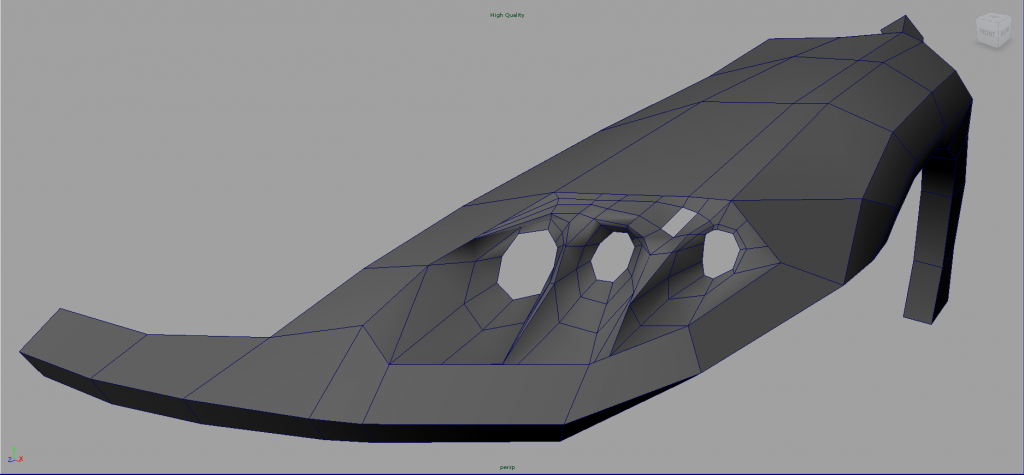The image size is (1024, 475).
Task: Click the XYZ axis indicator gizmo
Action: click(13, 459)
